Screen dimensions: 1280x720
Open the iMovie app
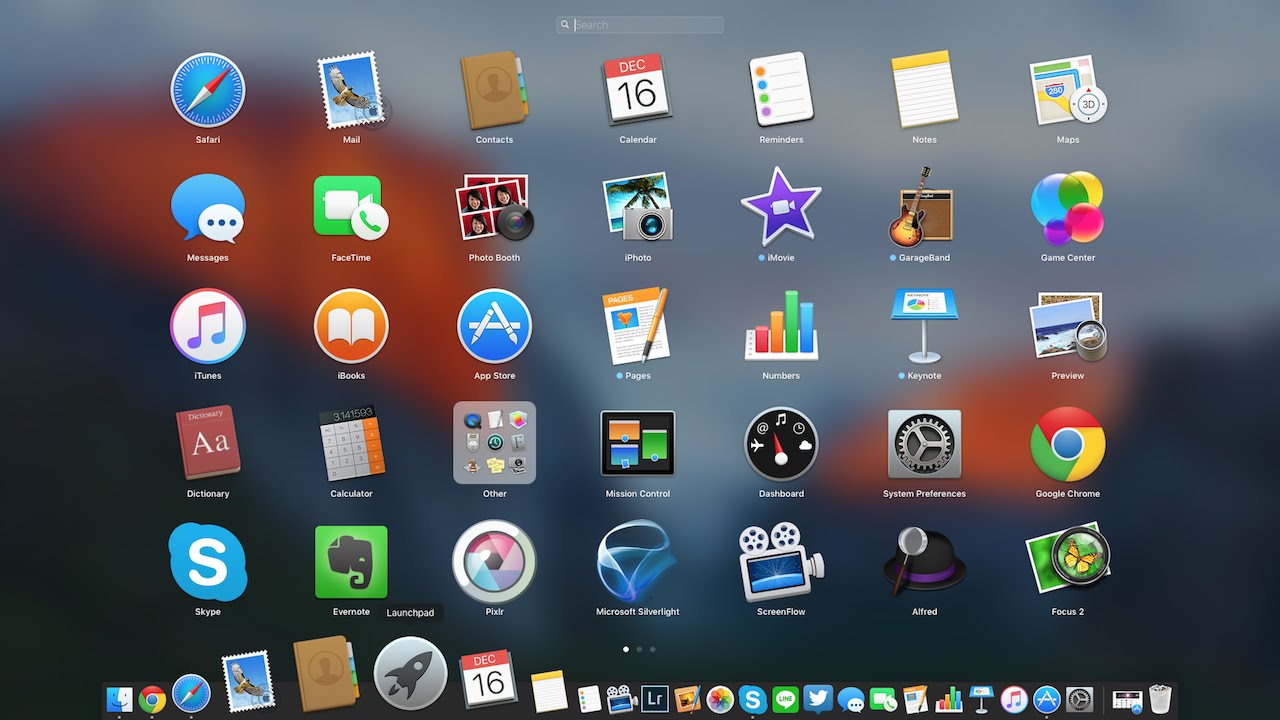(781, 208)
